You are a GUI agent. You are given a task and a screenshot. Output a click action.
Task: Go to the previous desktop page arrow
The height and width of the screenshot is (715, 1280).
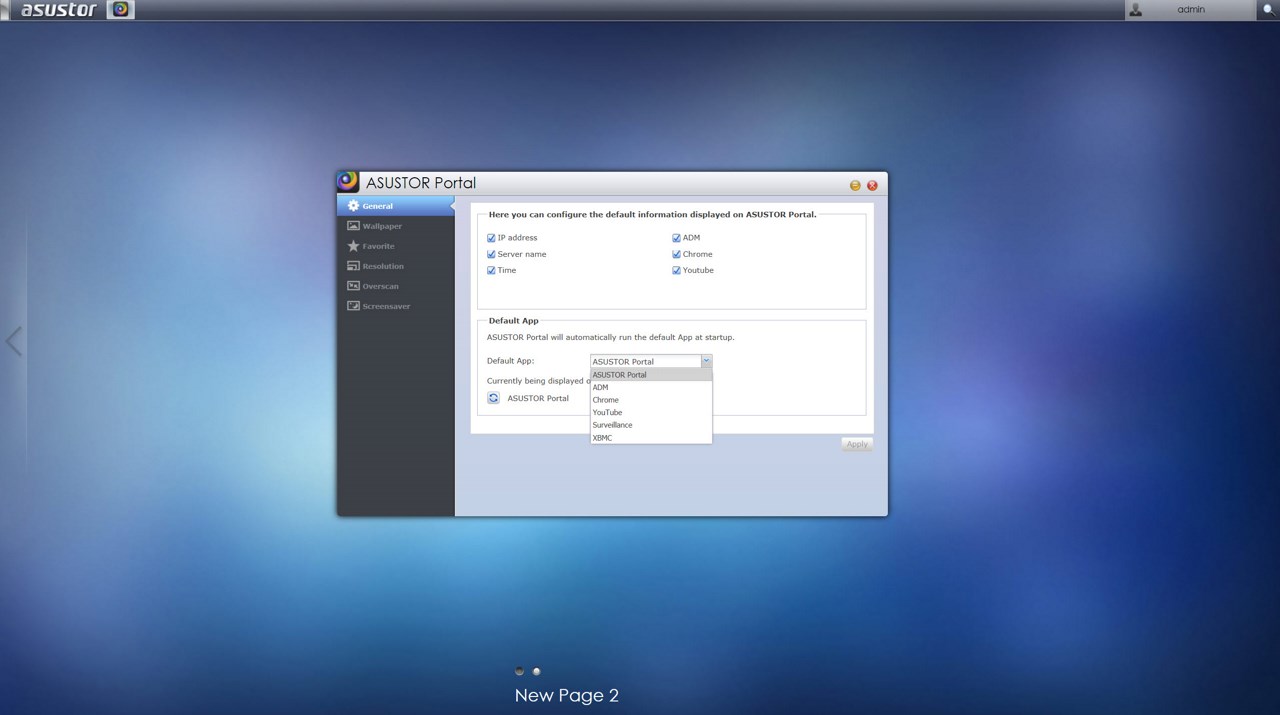coord(13,341)
